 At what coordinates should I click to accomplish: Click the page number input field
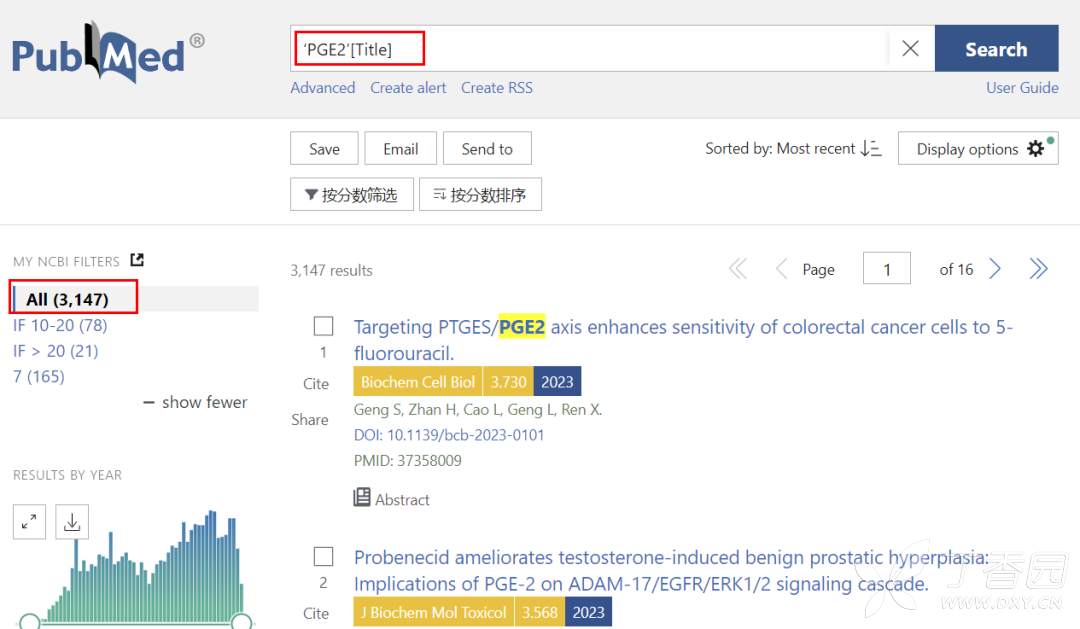point(886,269)
